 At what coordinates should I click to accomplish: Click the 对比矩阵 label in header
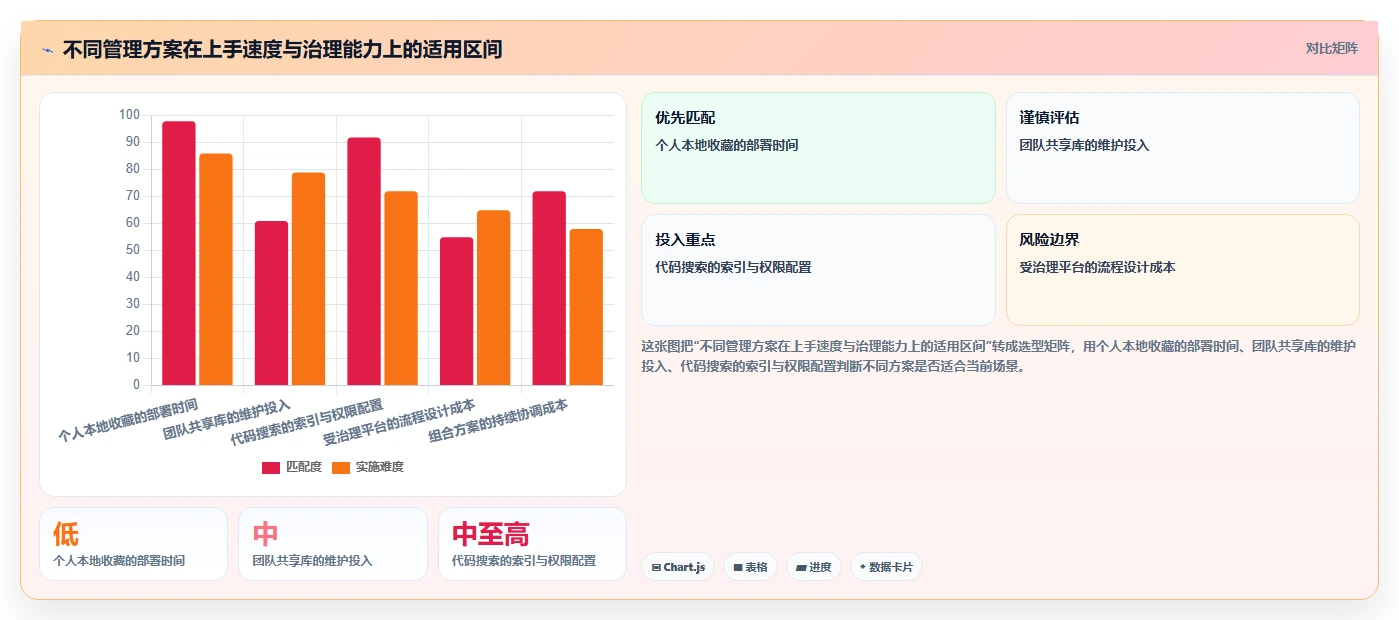coord(1331,48)
